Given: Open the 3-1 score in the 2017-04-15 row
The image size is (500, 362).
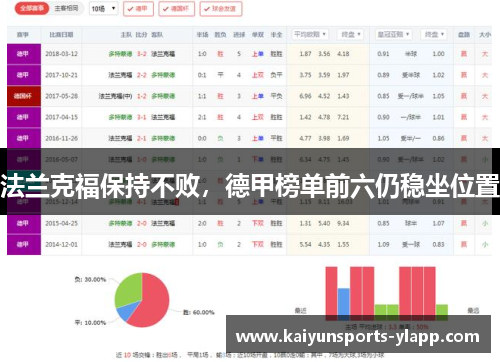Looking at the screenshot, I should pos(142,117).
